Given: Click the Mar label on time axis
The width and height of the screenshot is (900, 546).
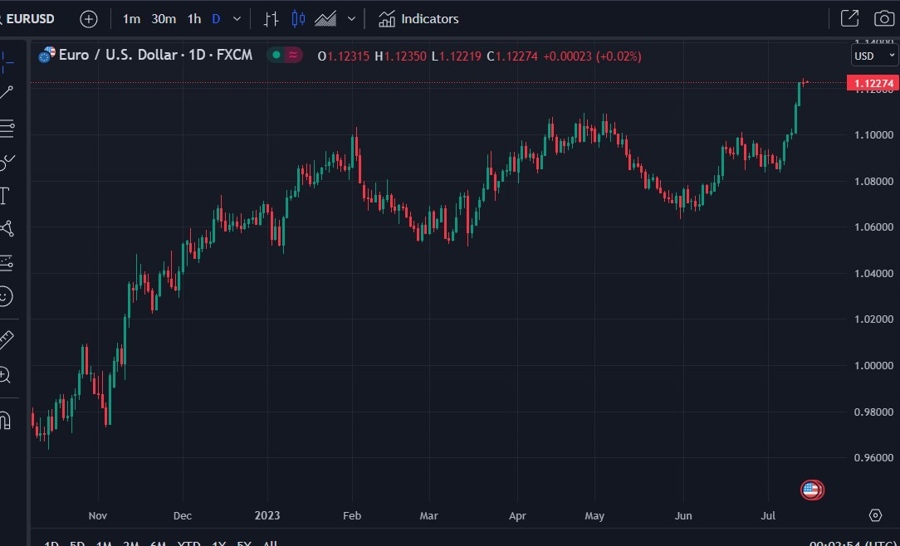Looking at the screenshot, I should coord(429,516).
